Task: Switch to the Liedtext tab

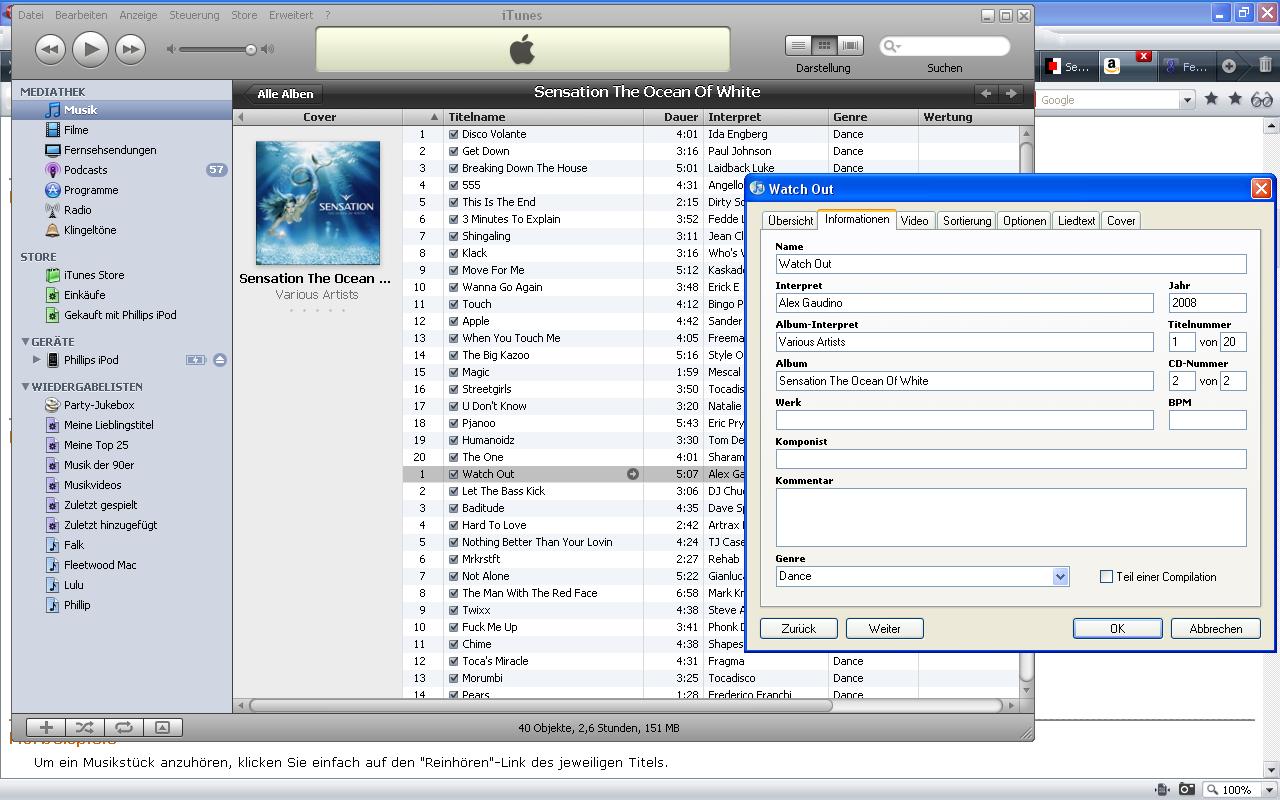Action: 1077,221
